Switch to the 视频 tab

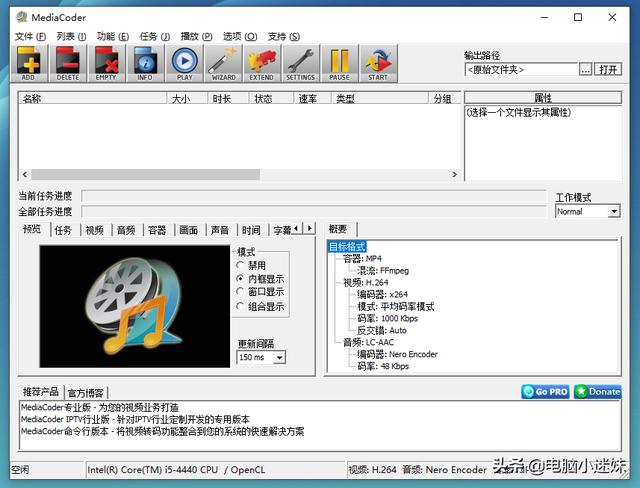tap(95, 230)
